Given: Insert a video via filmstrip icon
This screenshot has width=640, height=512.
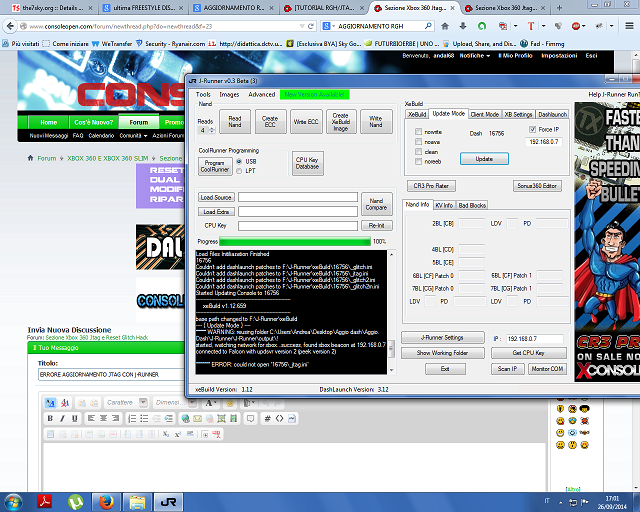Looking at the screenshot, I should (233, 419).
